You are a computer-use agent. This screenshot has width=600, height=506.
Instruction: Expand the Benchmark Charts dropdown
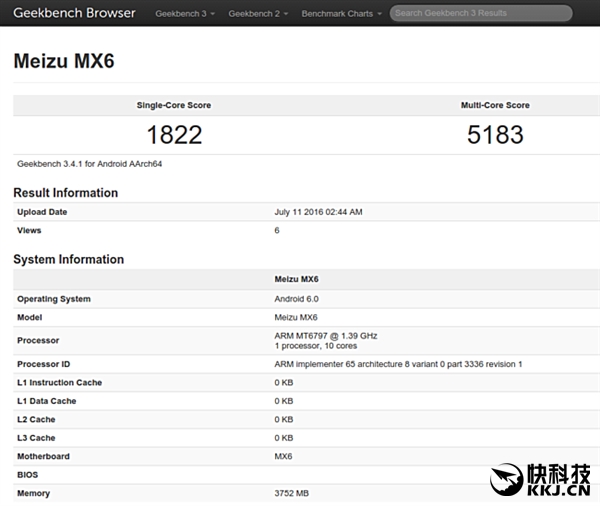click(341, 14)
